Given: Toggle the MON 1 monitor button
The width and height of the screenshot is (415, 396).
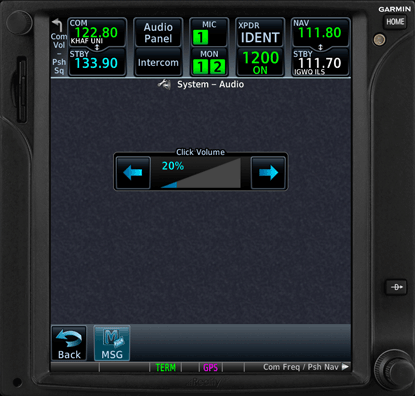Looking at the screenshot, I should point(200,67).
